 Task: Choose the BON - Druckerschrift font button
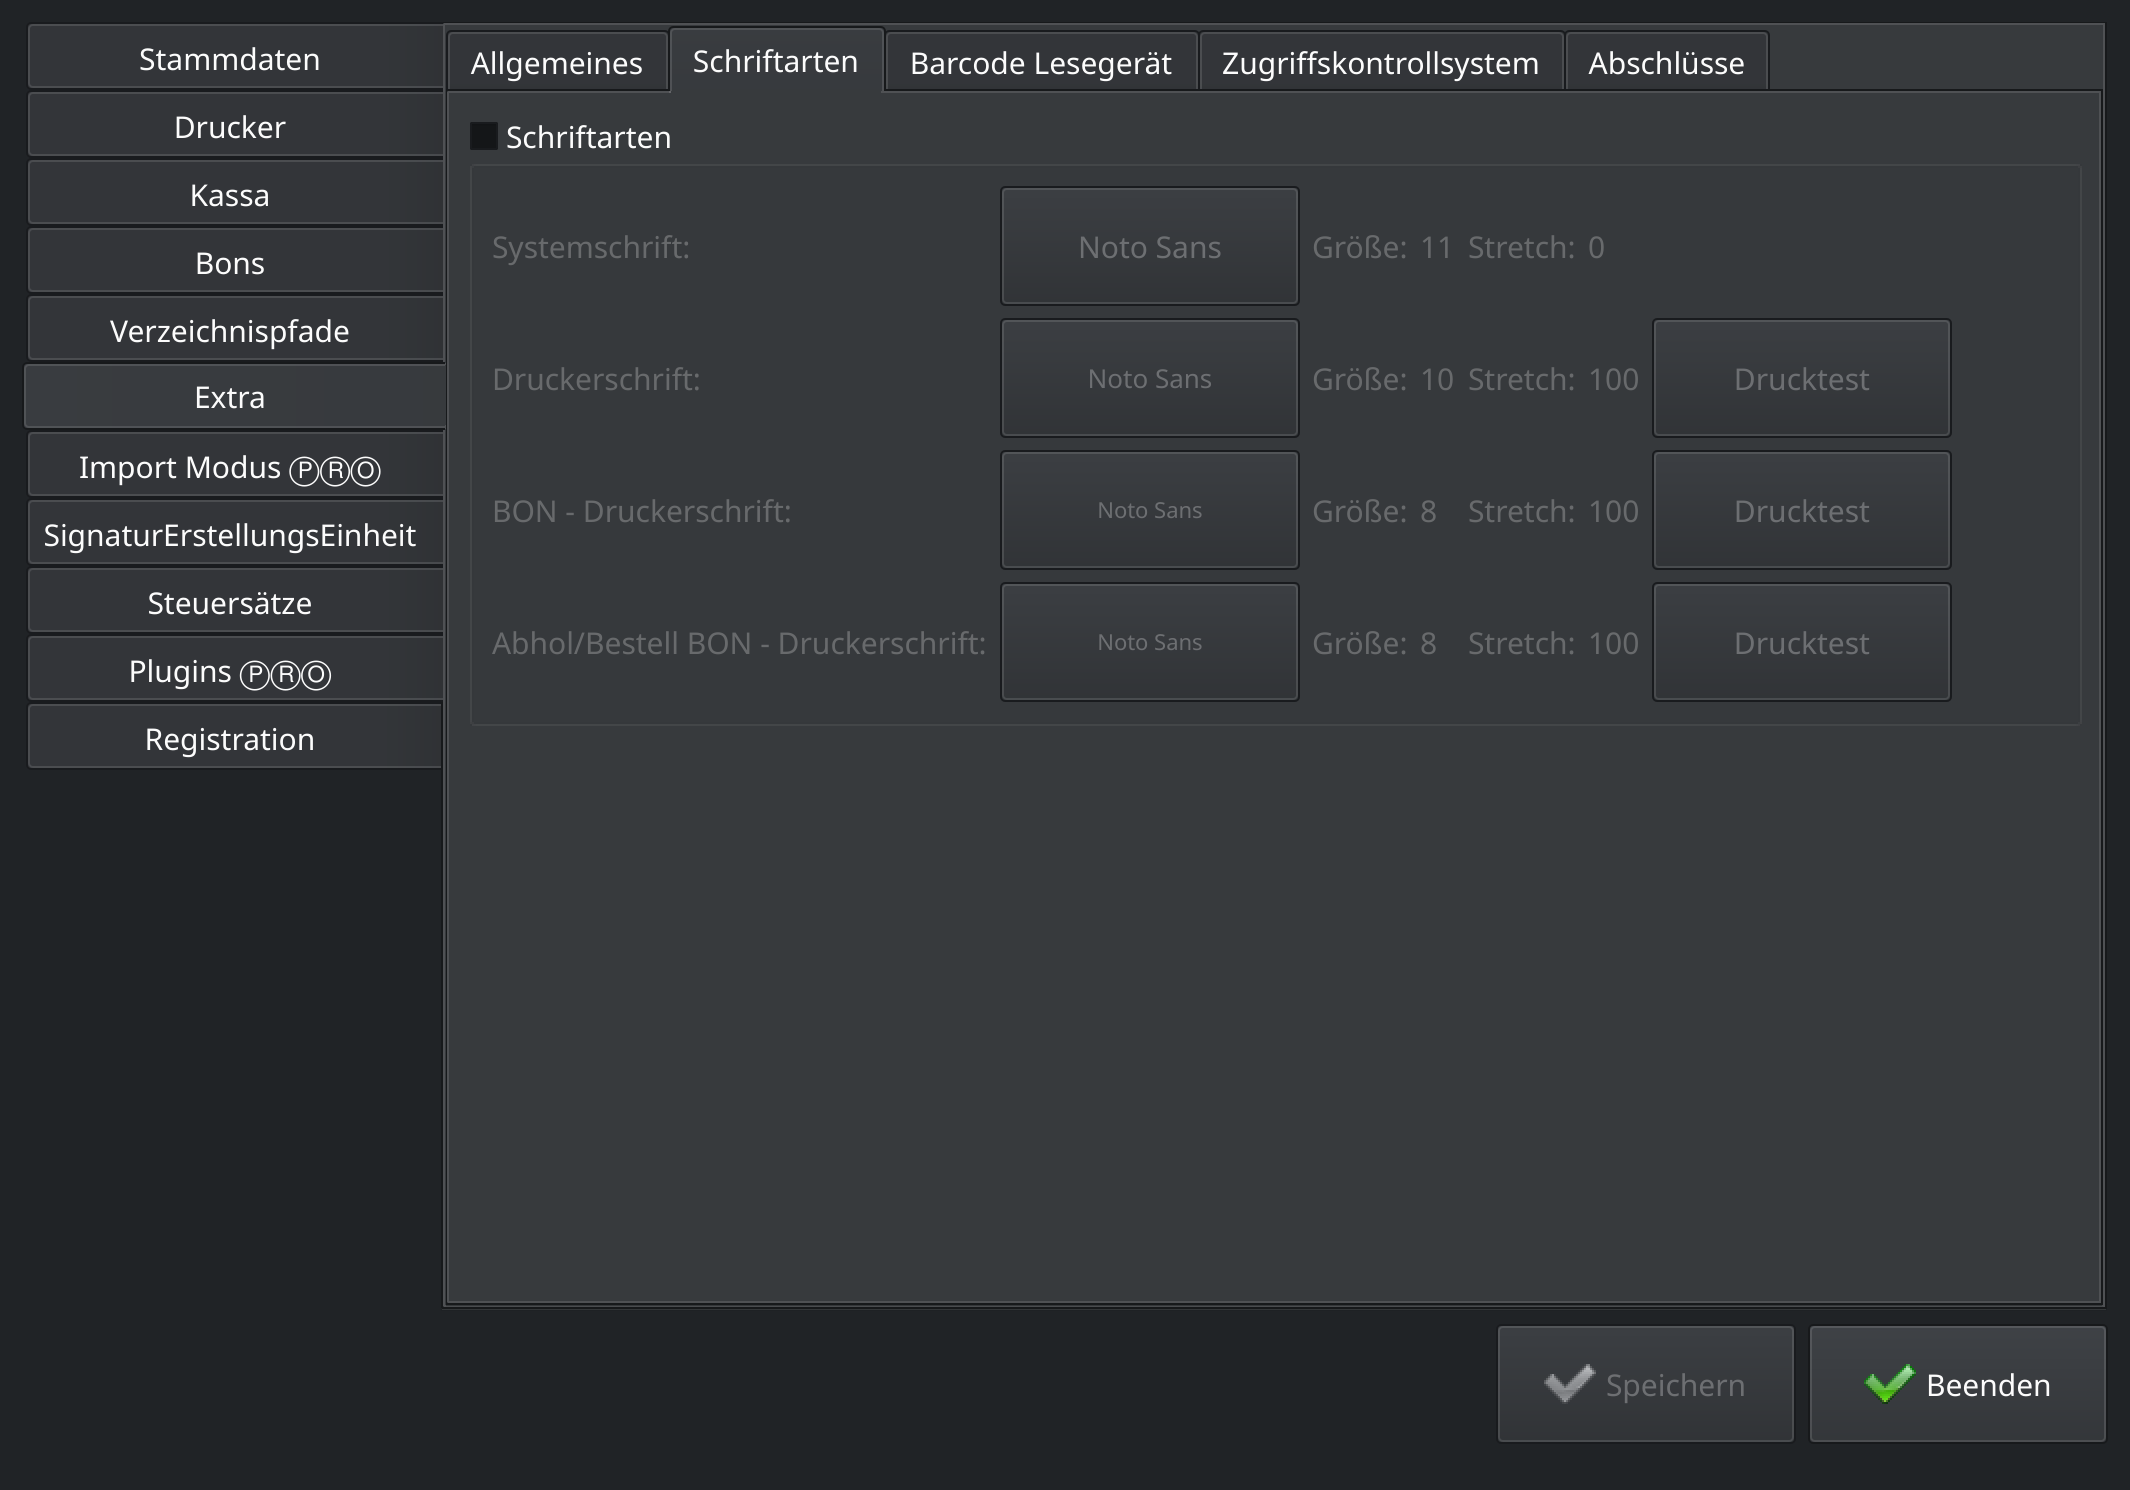pos(1150,510)
